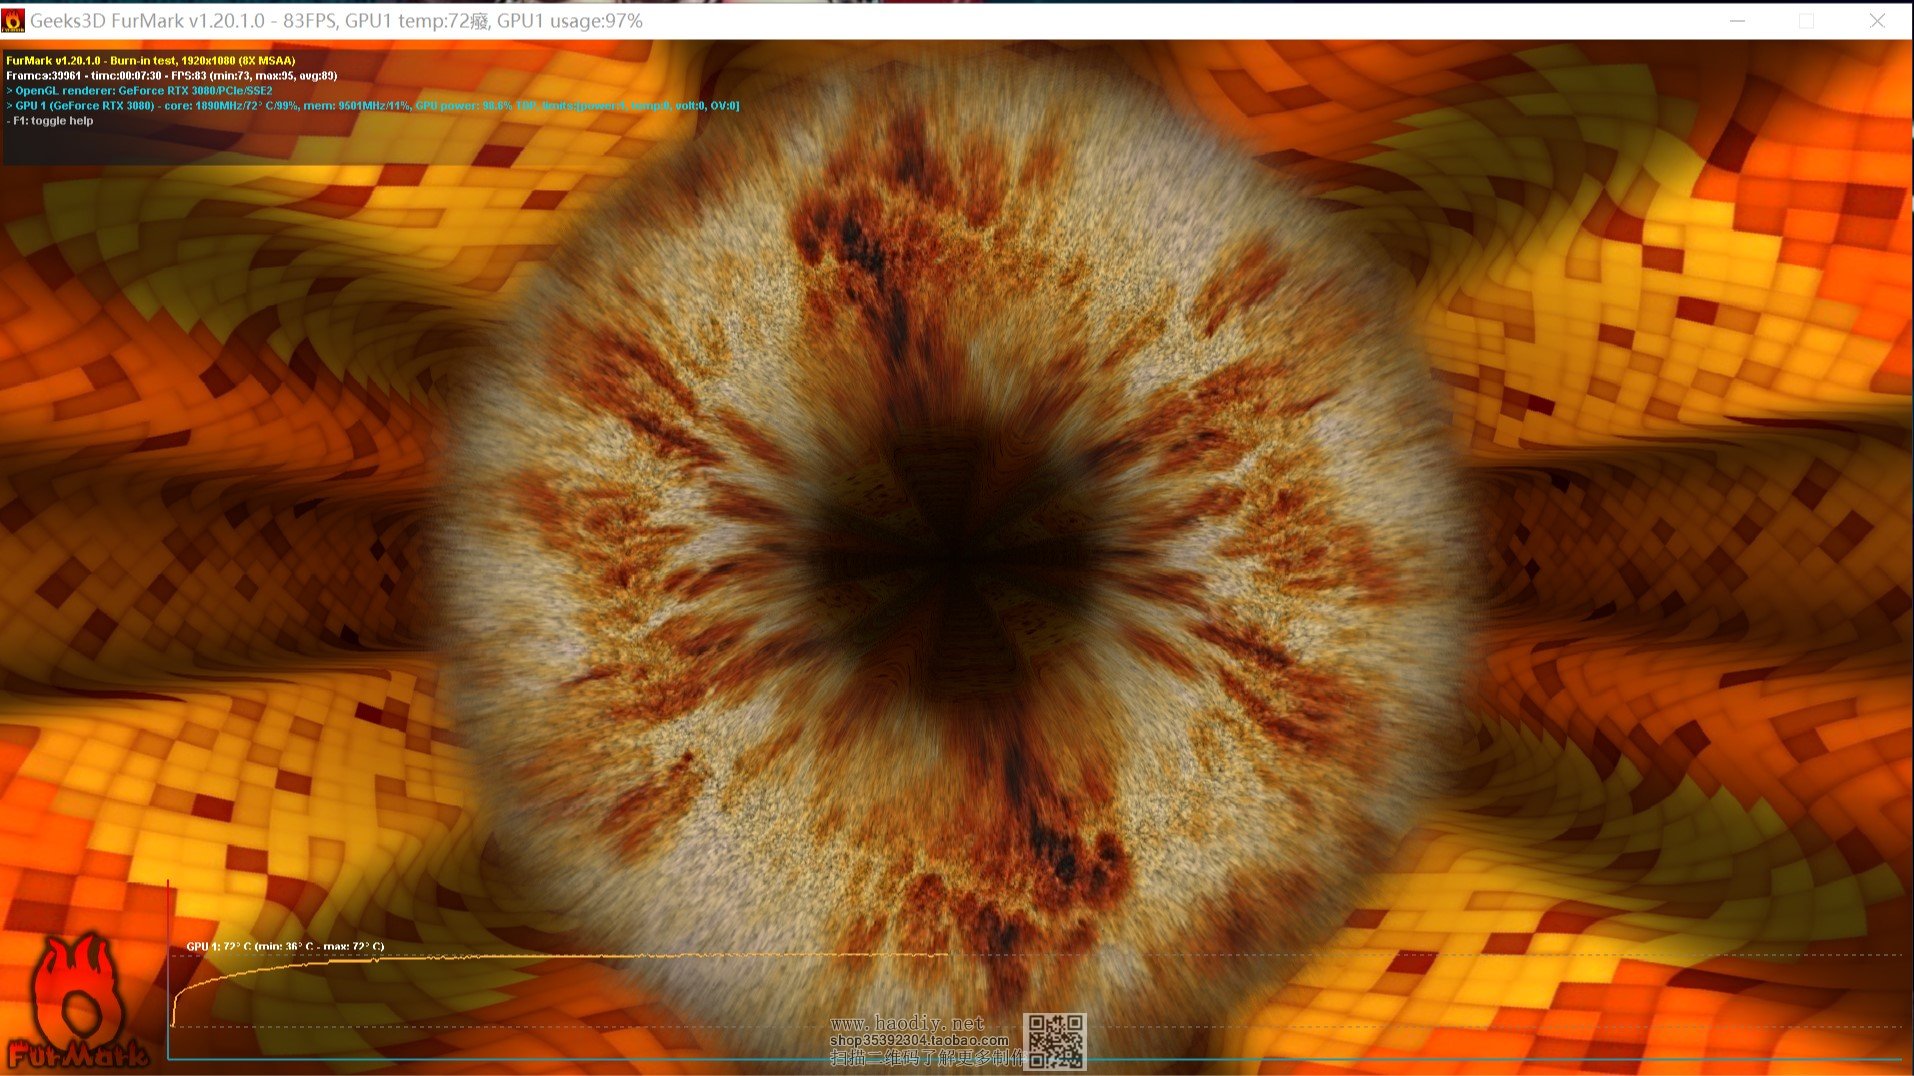1914x1076 pixels.
Task: Click the Frames and time stats line
Action: point(171,76)
